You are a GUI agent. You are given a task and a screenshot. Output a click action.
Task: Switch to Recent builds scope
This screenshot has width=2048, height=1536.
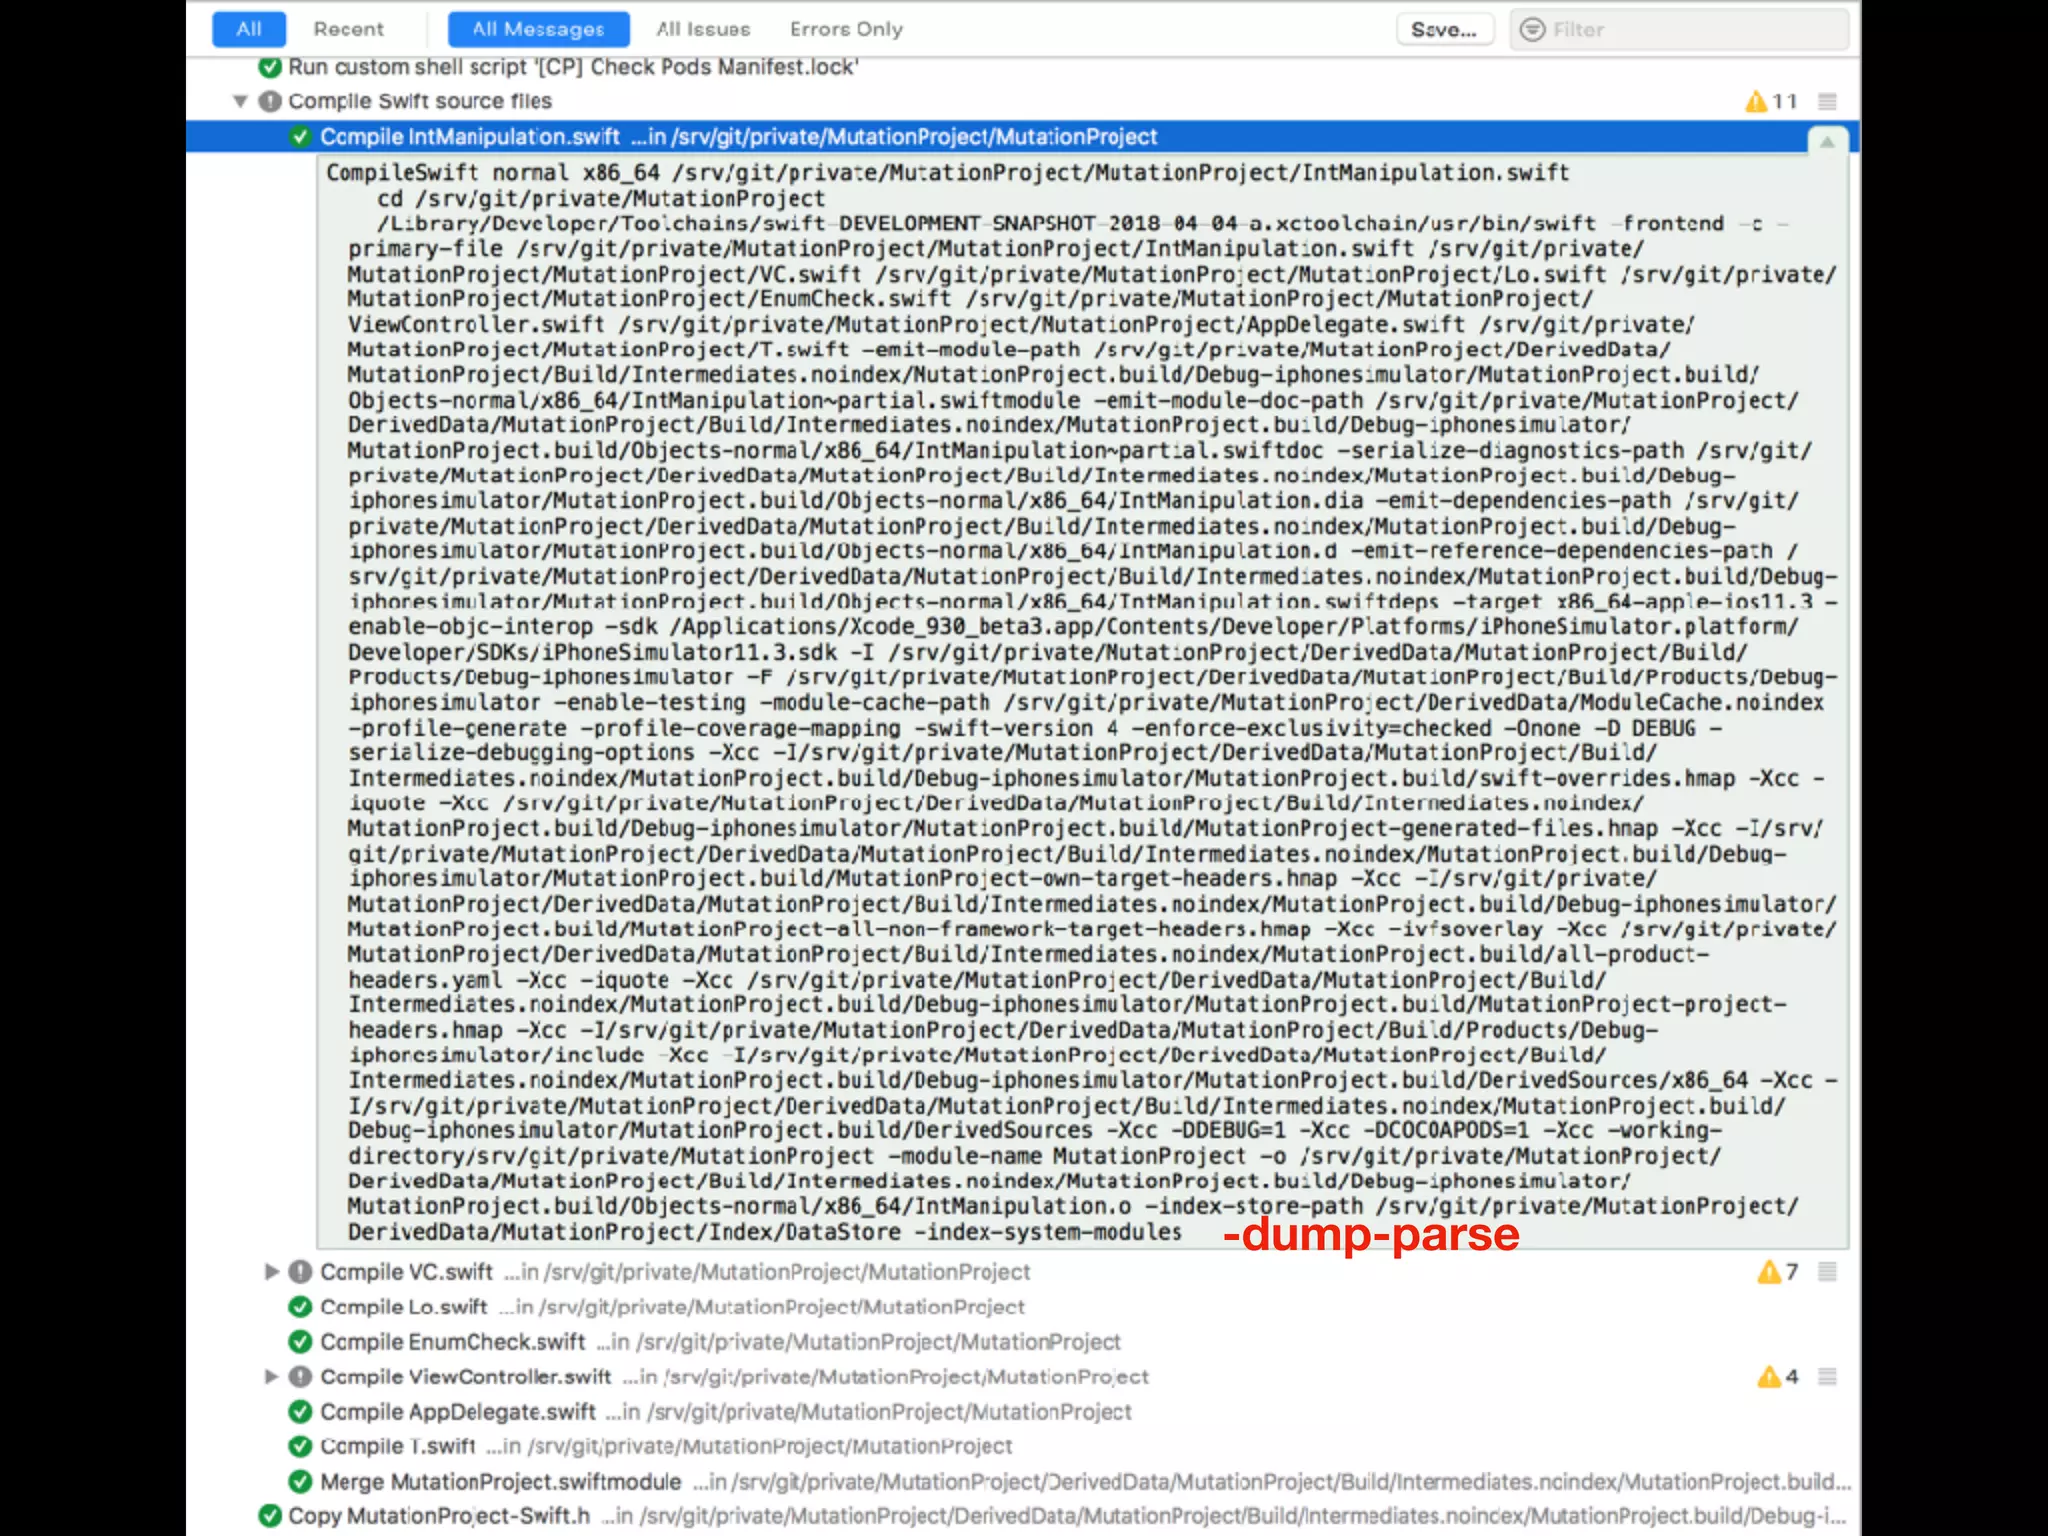(x=348, y=29)
